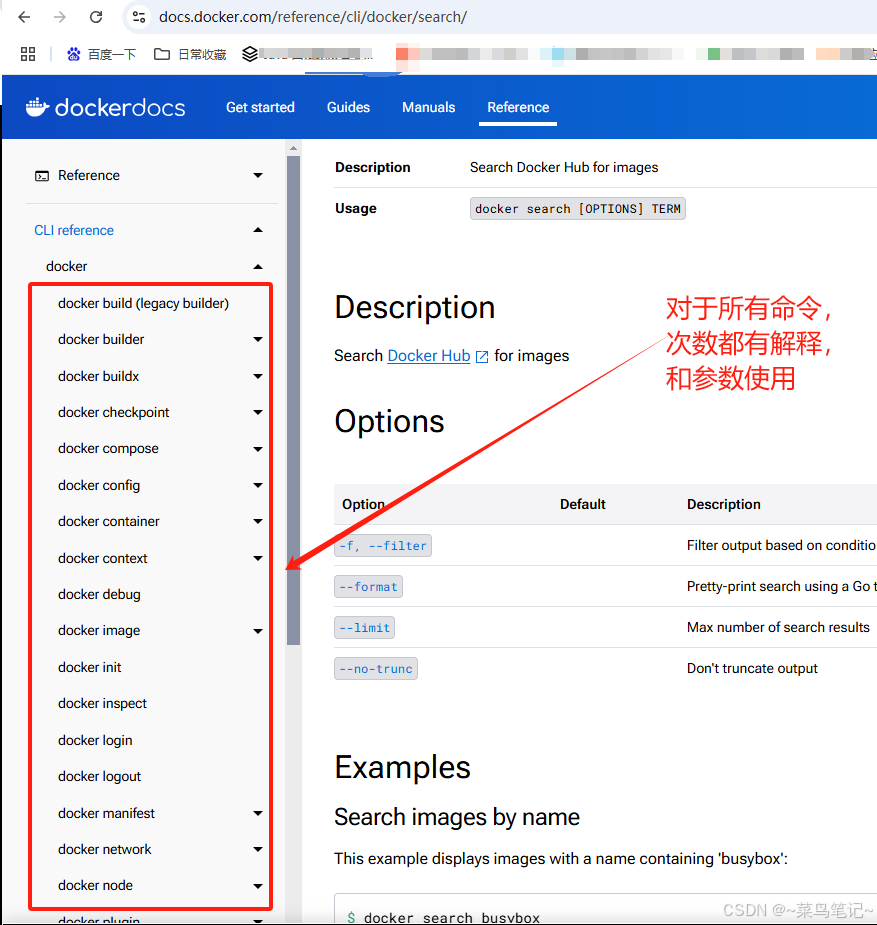The height and width of the screenshot is (925, 877).
Task: Reload the page with the refresh icon
Action: click(96, 17)
